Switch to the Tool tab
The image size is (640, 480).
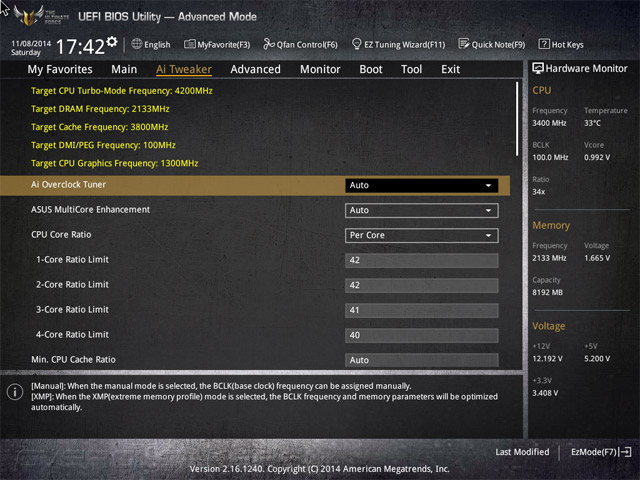(411, 69)
